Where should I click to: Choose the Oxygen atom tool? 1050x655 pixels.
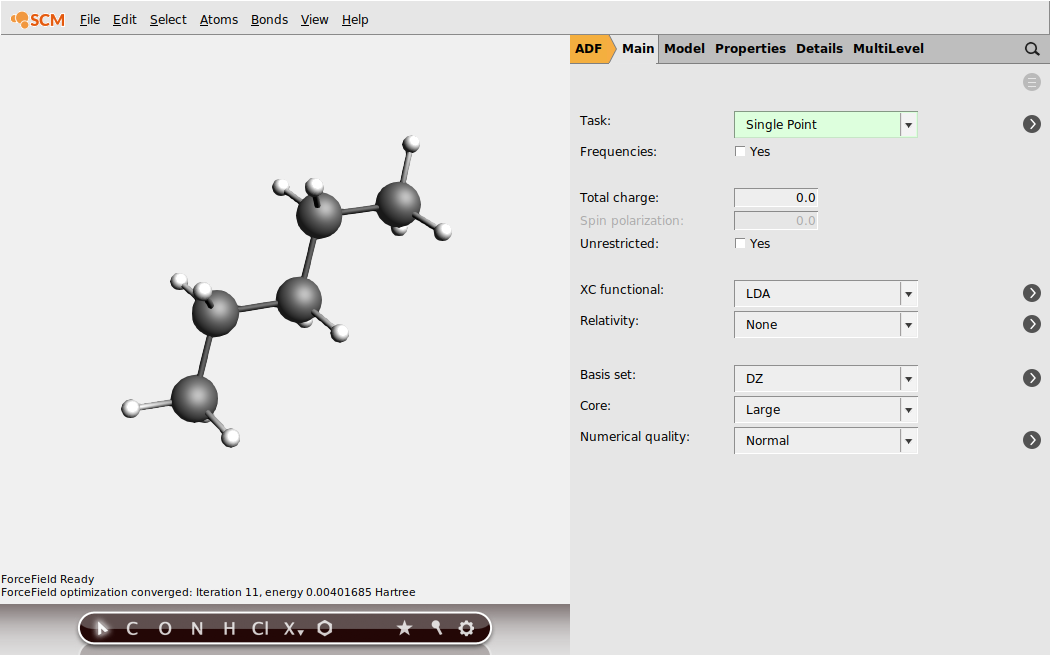tap(165, 628)
